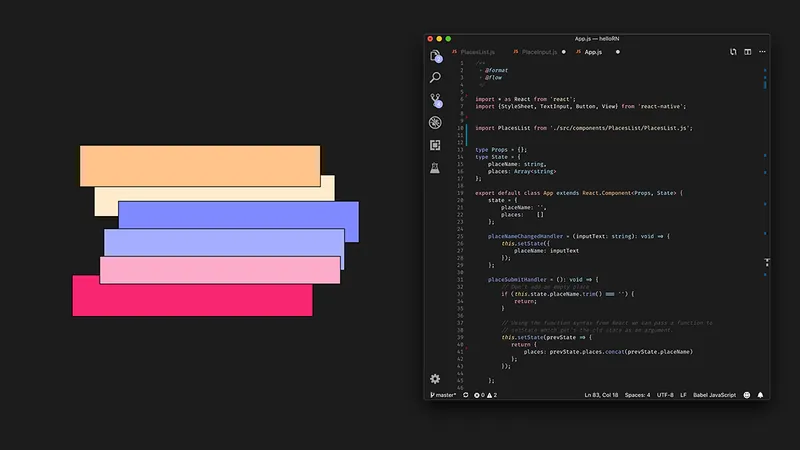Click the pink rectangle swatch
Image resolution: width=800 pixels, height=450 pixels.
[220, 270]
